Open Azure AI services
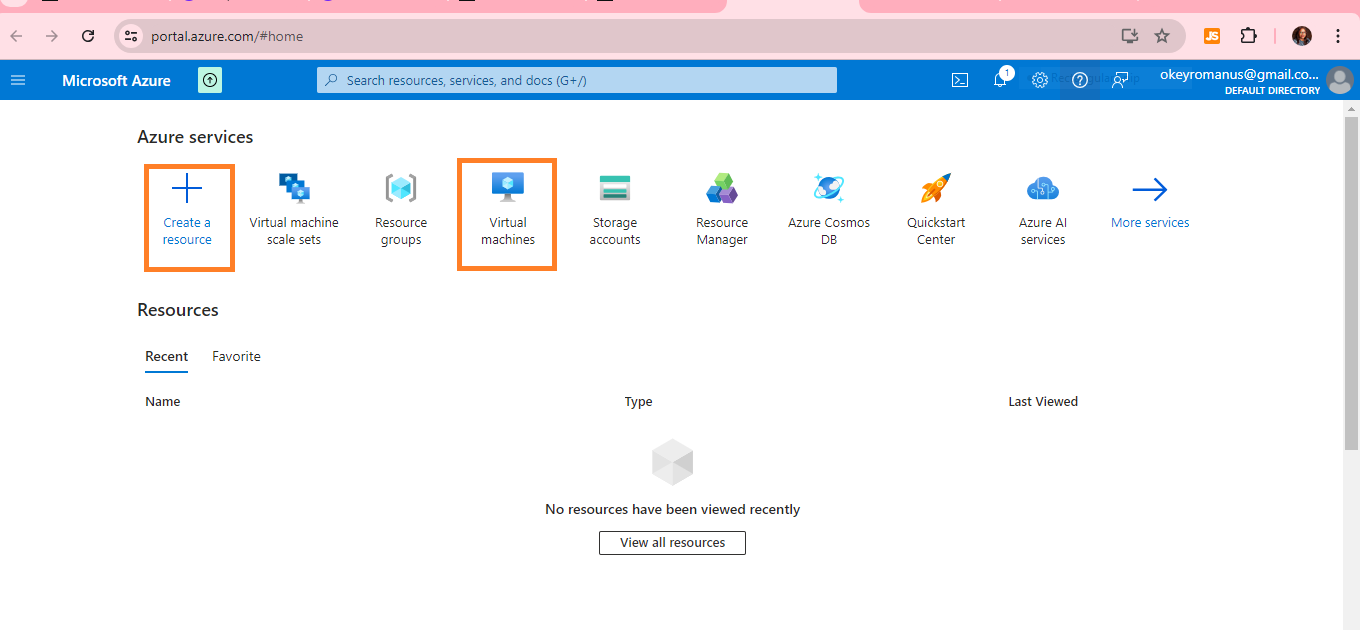This screenshot has width=1360, height=630. [1043, 210]
